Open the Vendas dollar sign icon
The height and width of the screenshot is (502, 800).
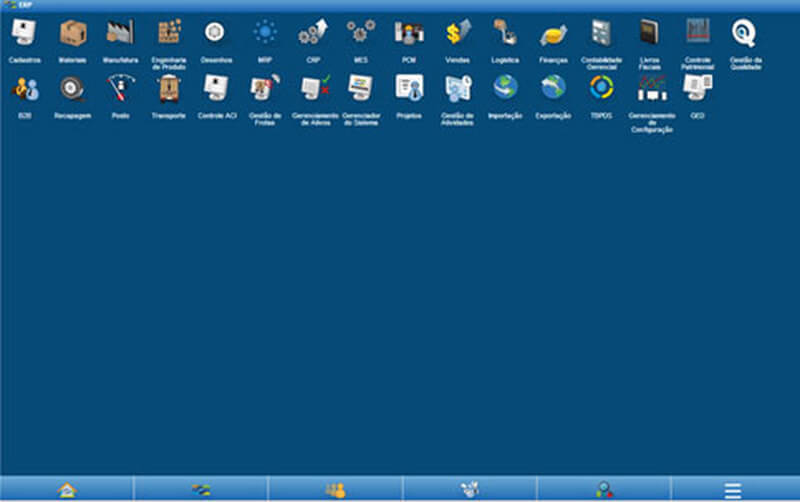(x=458, y=33)
